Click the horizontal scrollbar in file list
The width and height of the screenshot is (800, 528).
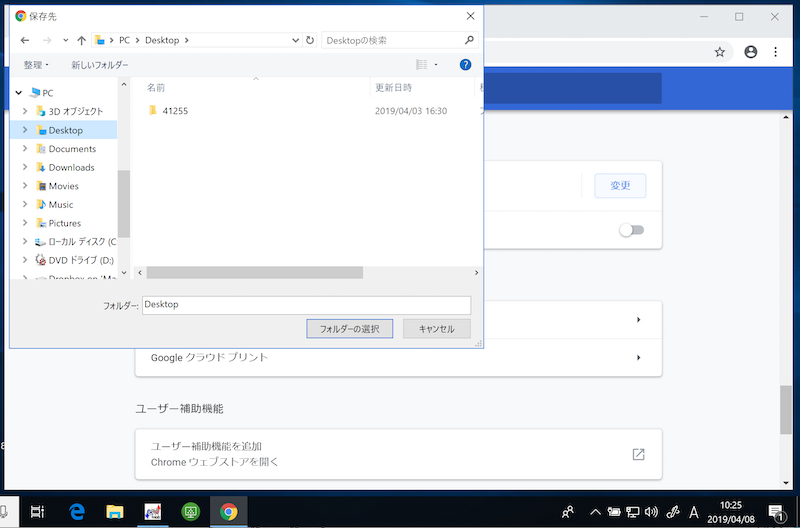coord(255,272)
